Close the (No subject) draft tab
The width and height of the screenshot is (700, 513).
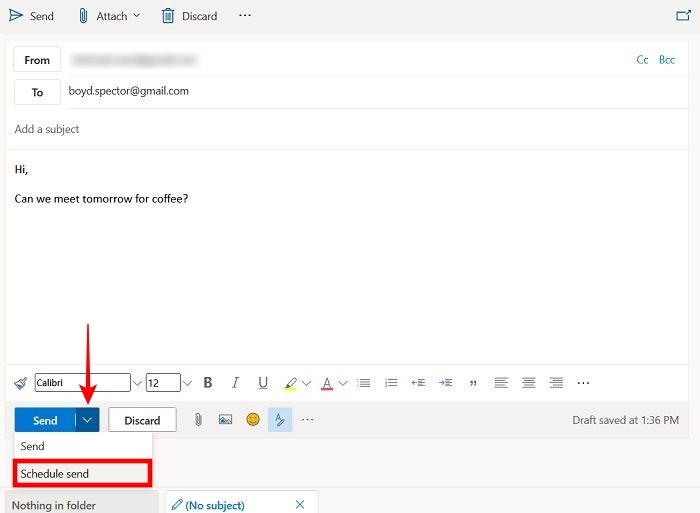tap(300, 505)
